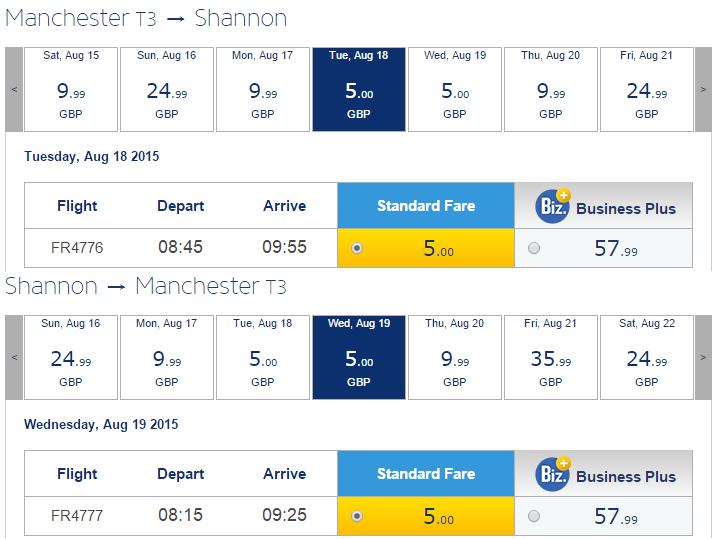Viewport: 714px width, 539px height.
Task: Select Thu, Aug 20 outbound date for 9.99
Action: [x=551, y=89]
